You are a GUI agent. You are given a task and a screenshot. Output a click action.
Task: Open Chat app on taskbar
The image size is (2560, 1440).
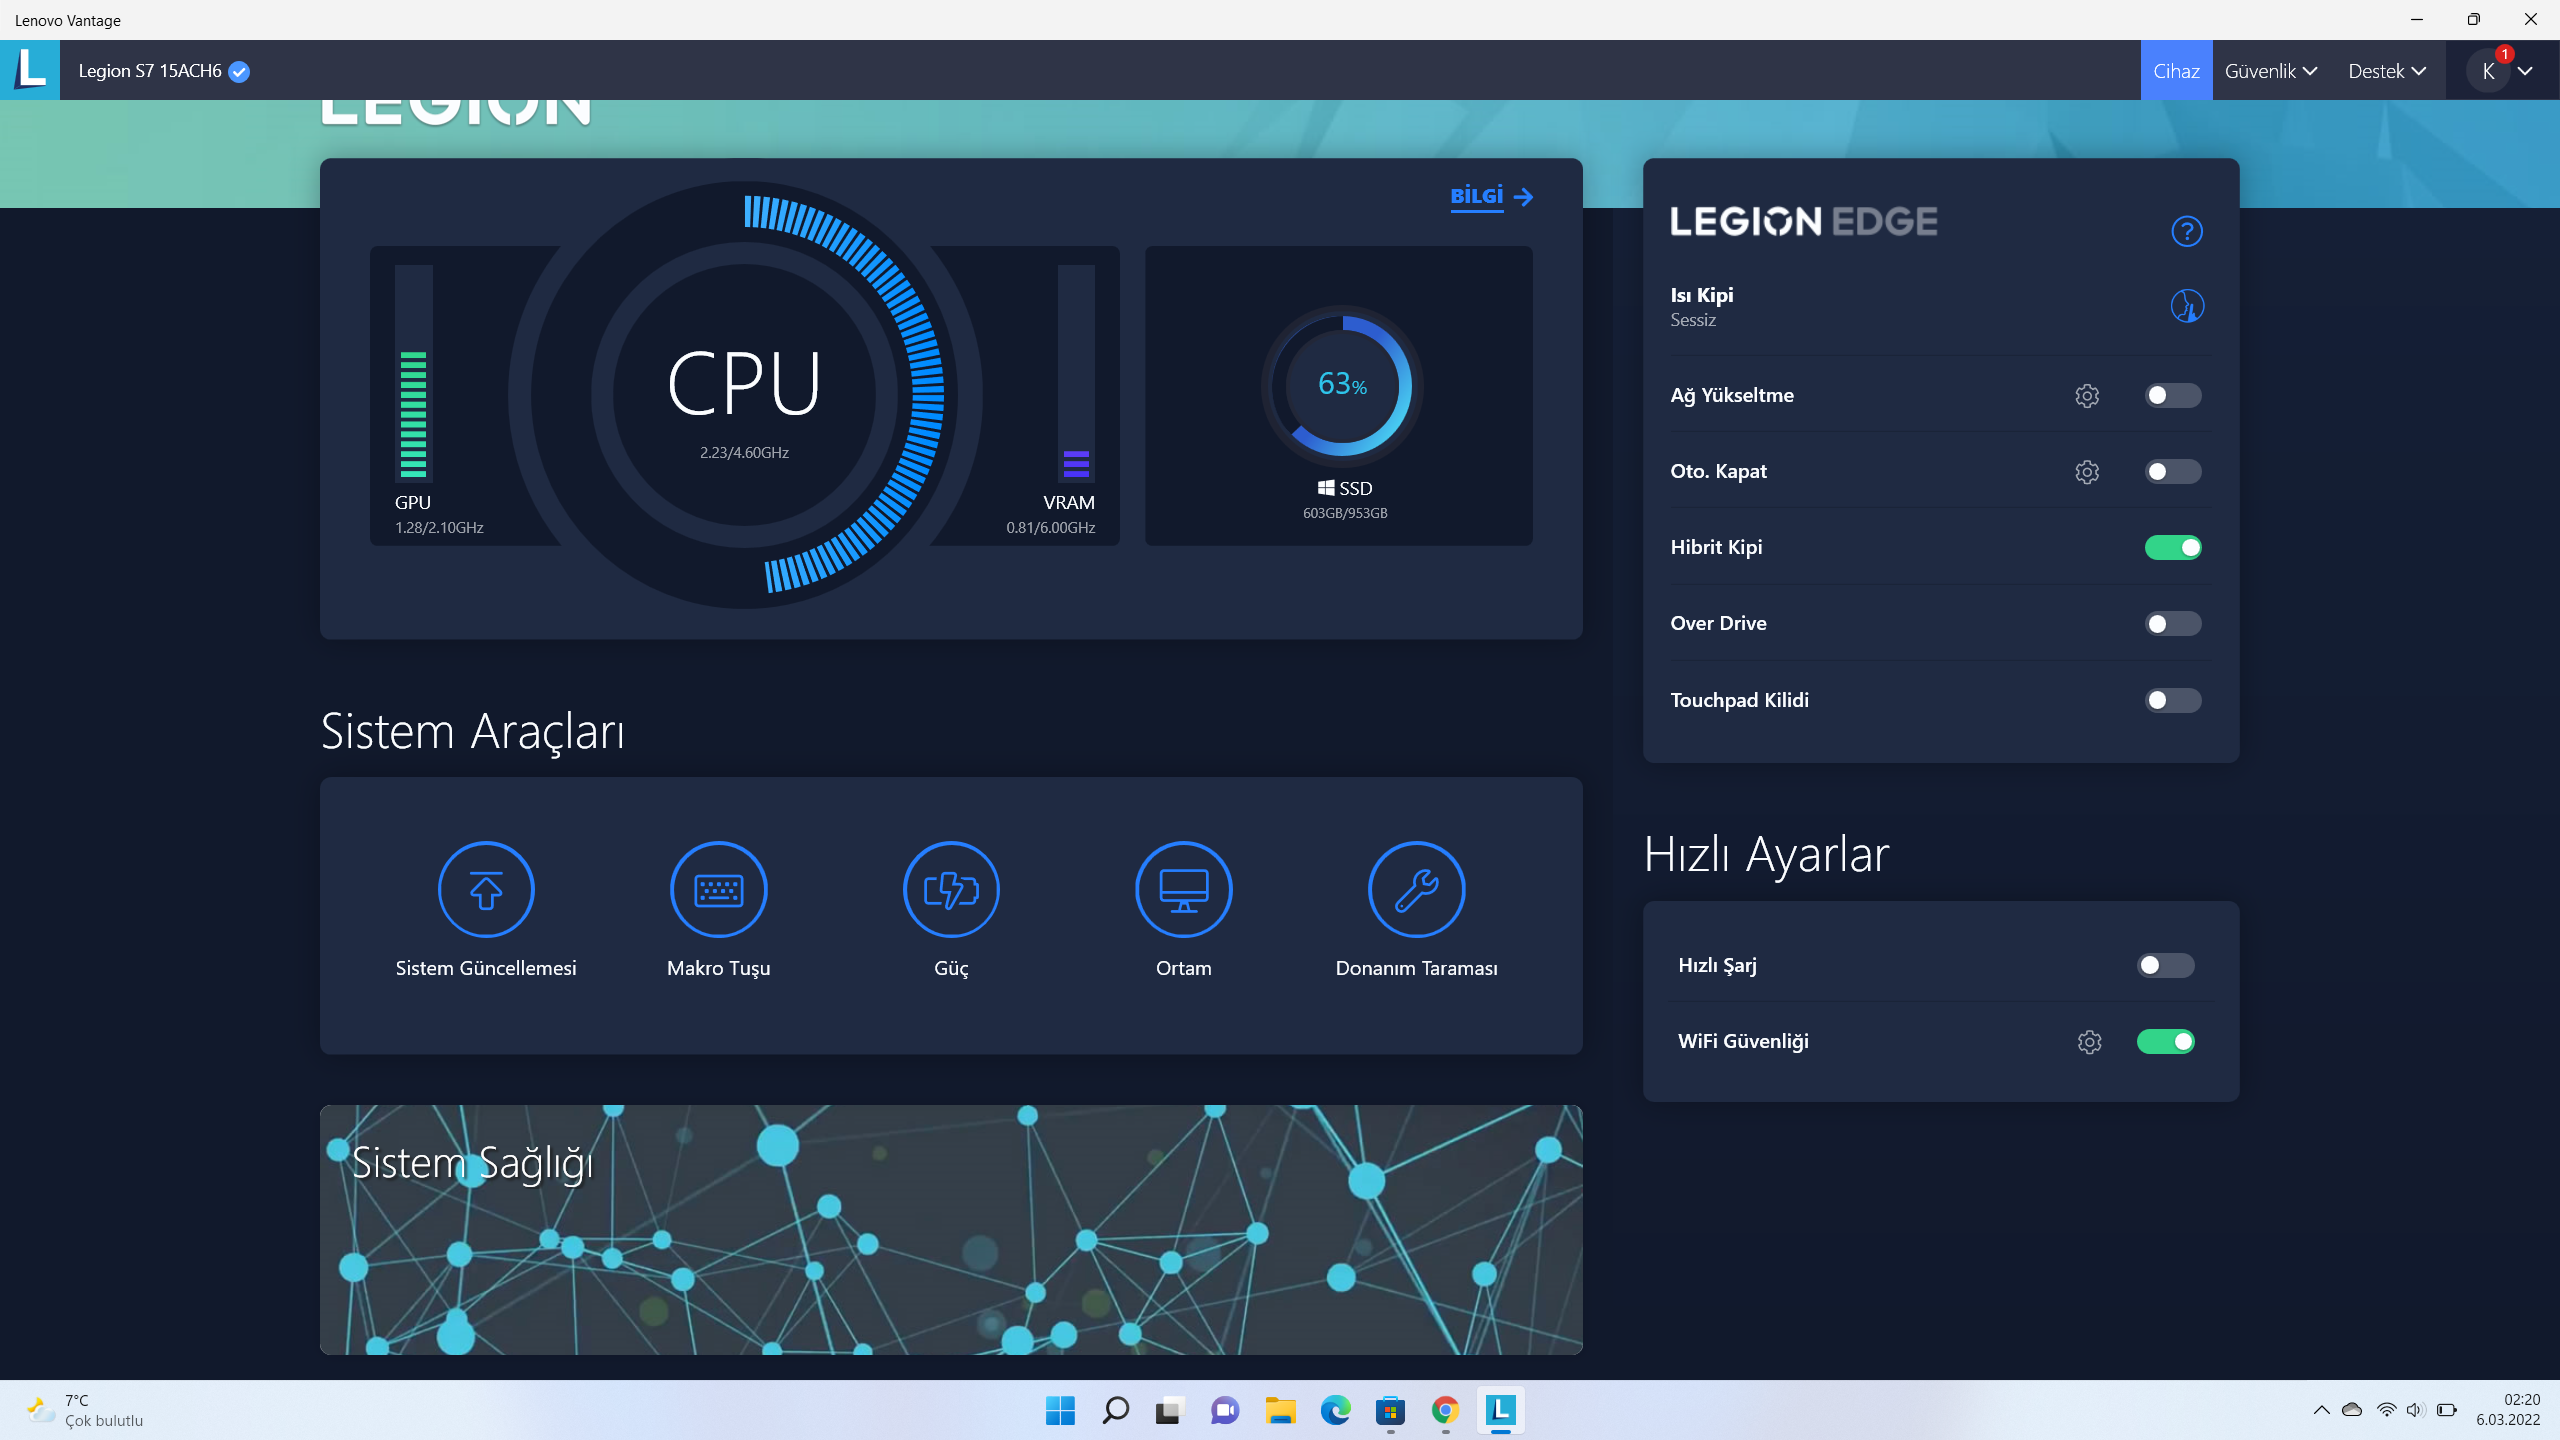coord(1225,1411)
